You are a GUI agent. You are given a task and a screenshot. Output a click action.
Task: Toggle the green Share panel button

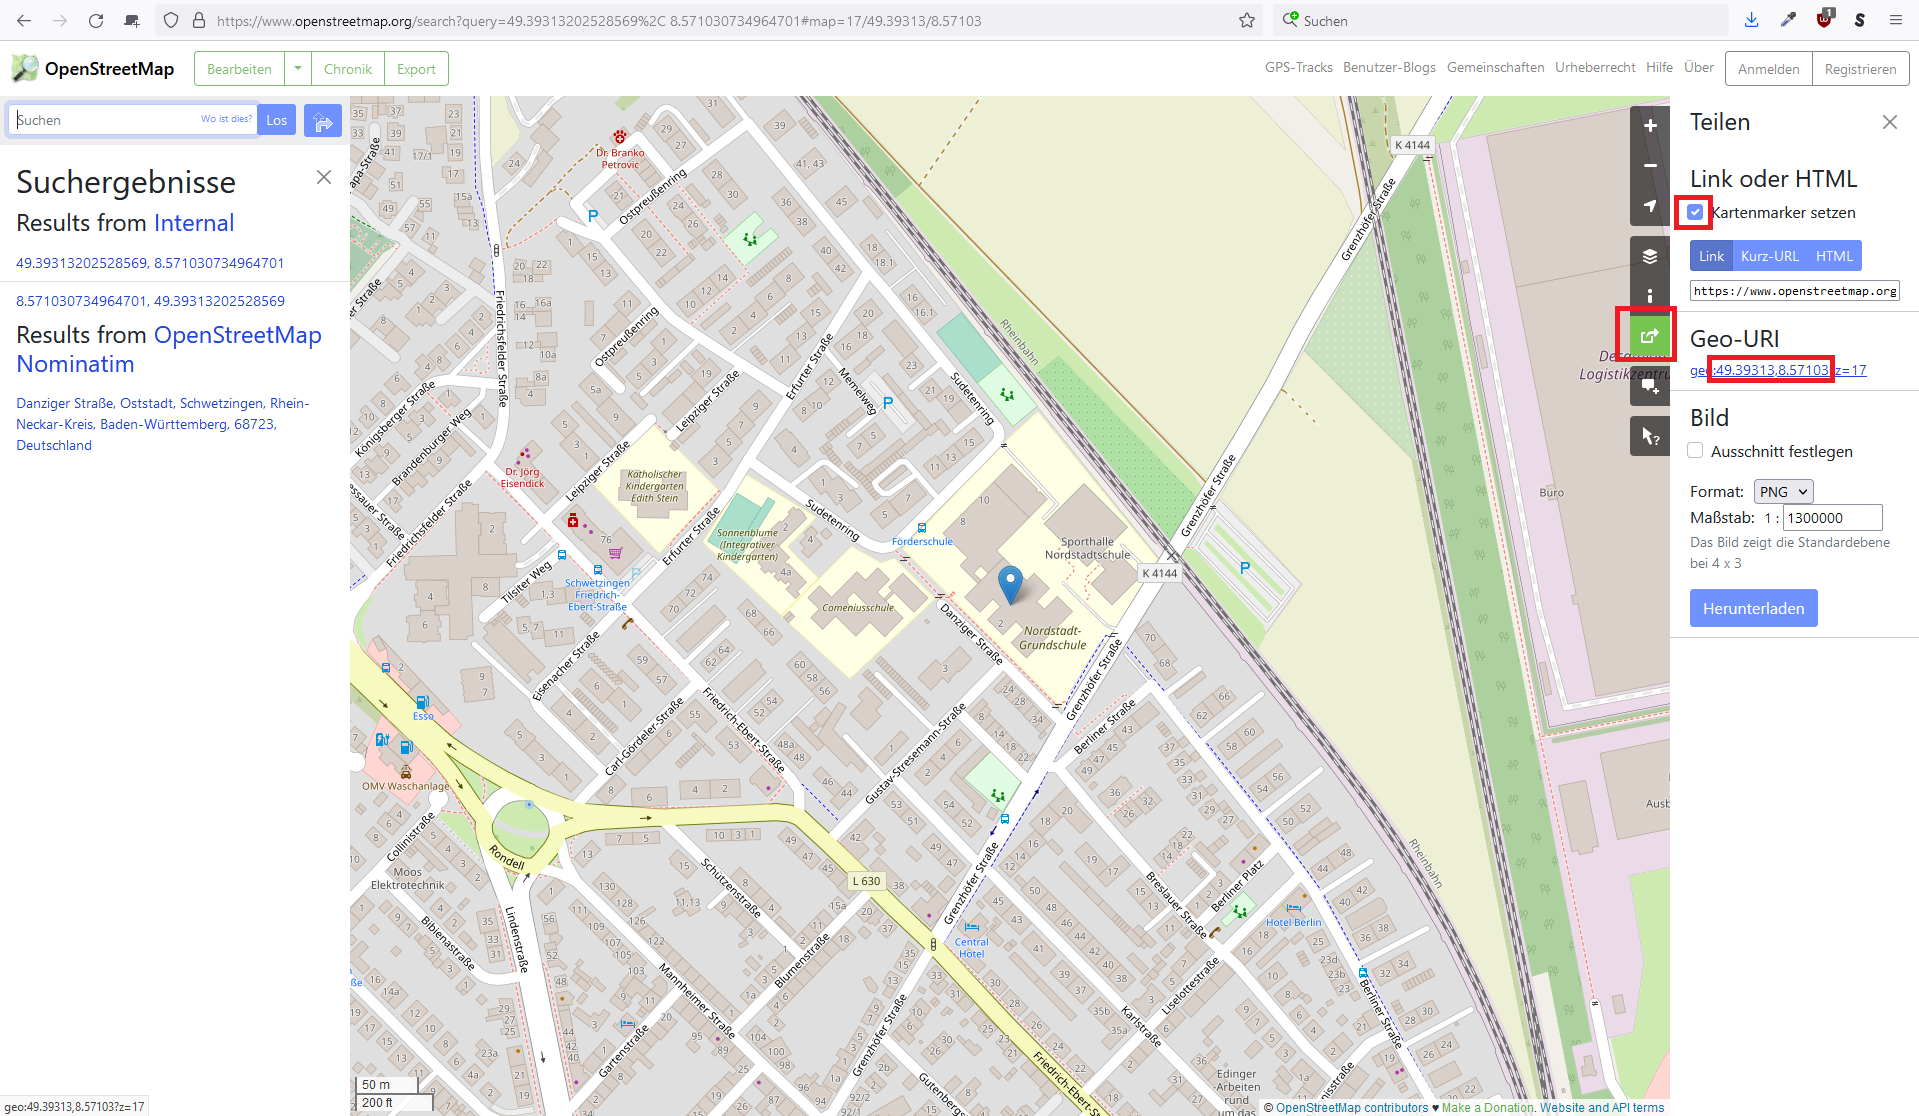(1650, 336)
